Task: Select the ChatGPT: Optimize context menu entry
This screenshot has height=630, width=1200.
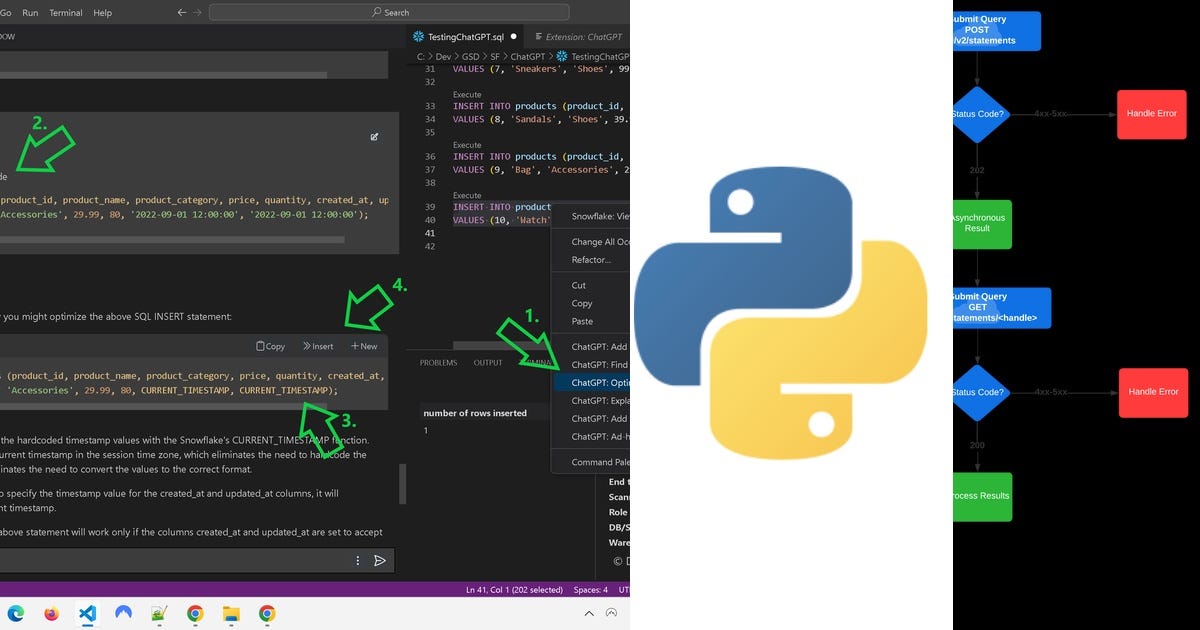Action: click(x=599, y=383)
